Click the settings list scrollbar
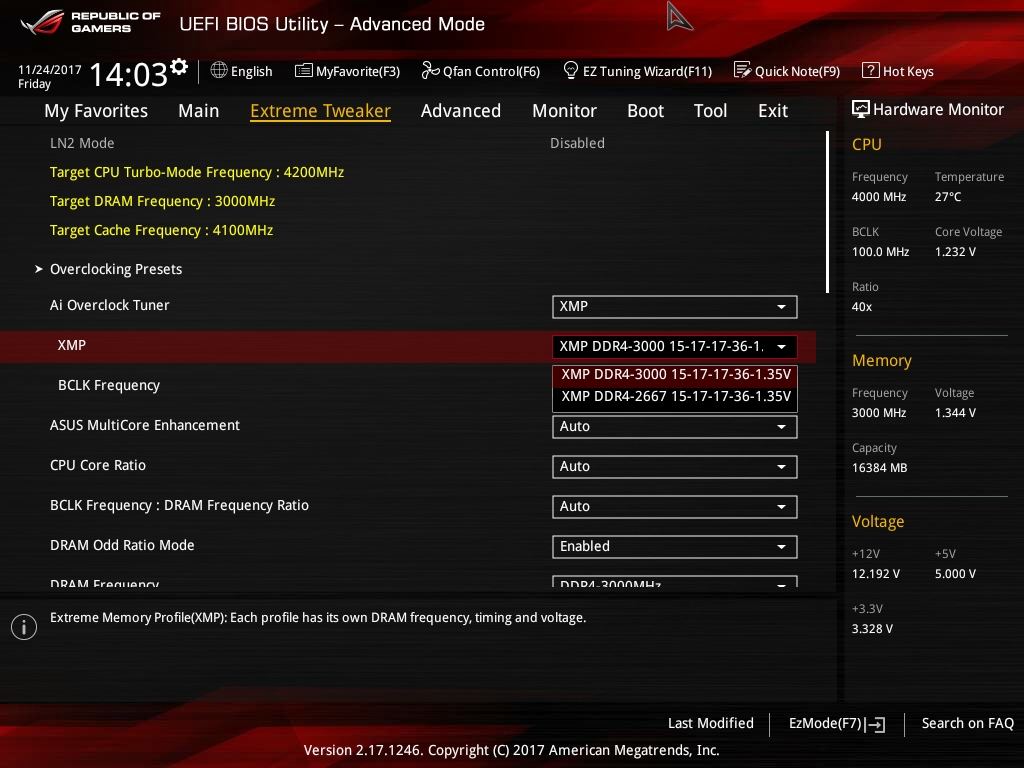1024x768 pixels. [x=827, y=212]
